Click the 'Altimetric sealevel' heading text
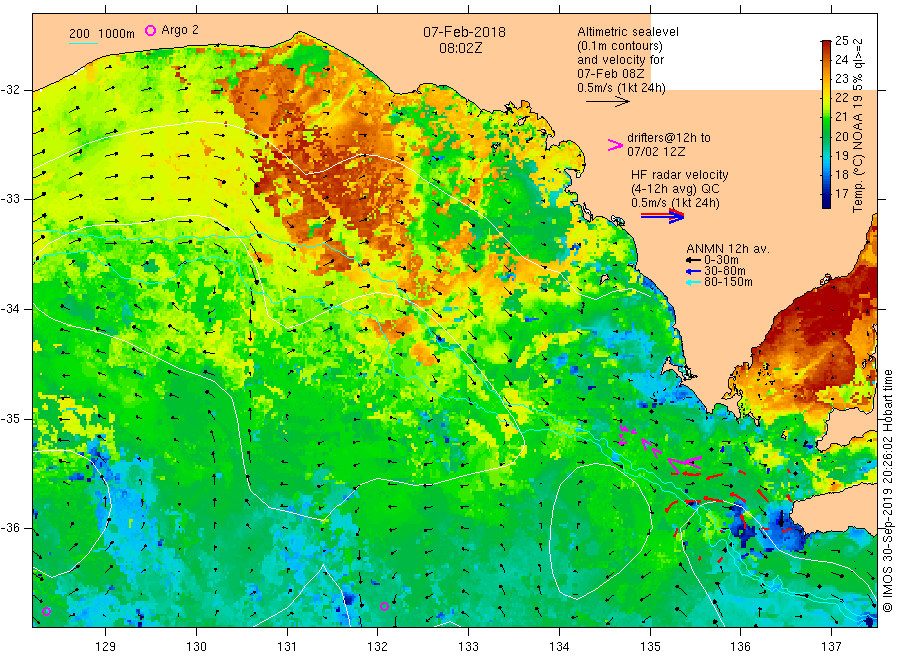The height and width of the screenshot is (660, 900). click(x=628, y=32)
